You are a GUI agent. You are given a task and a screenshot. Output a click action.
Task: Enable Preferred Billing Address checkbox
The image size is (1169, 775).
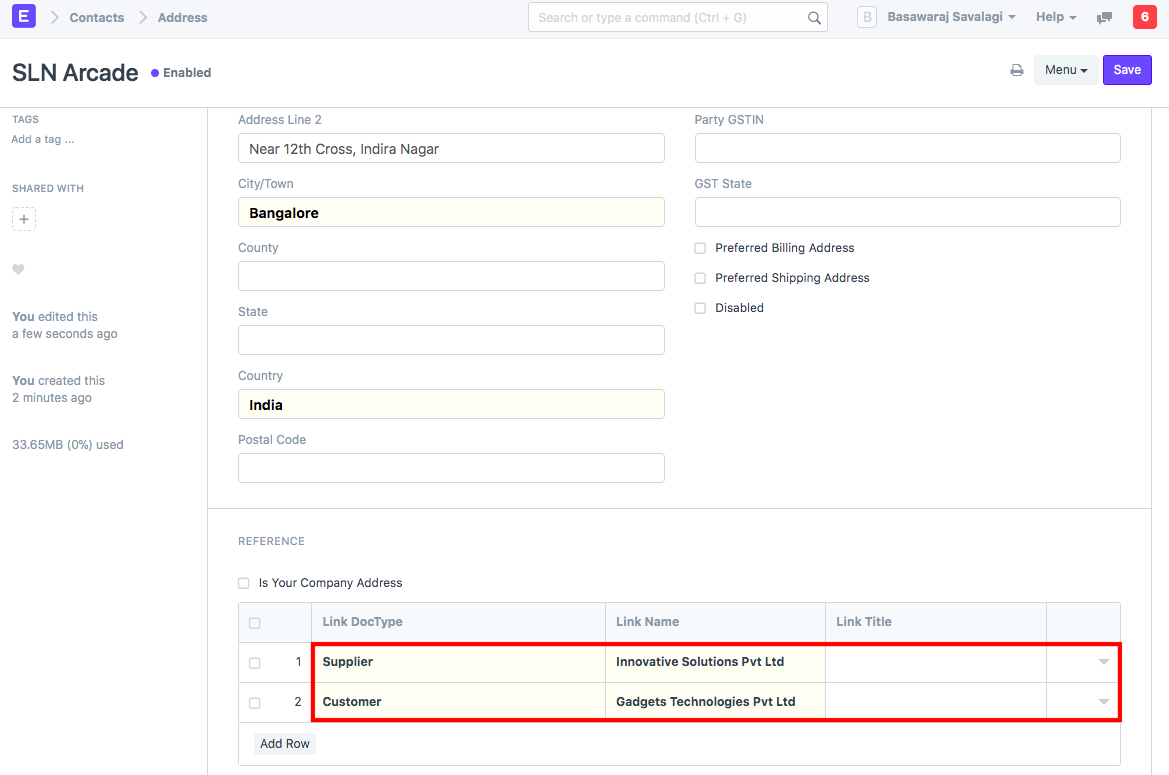click(x=700, y=248)
